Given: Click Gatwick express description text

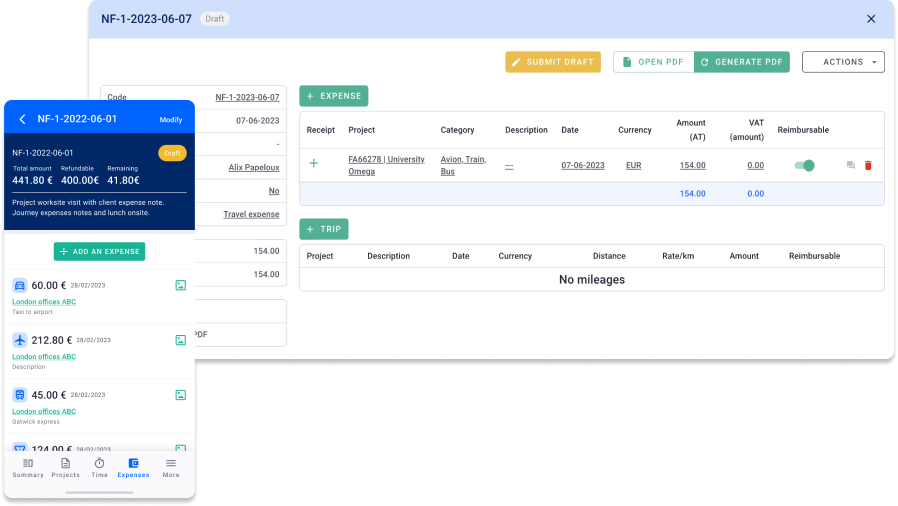Looking at the screenshot, I should [x=36, y=422].
